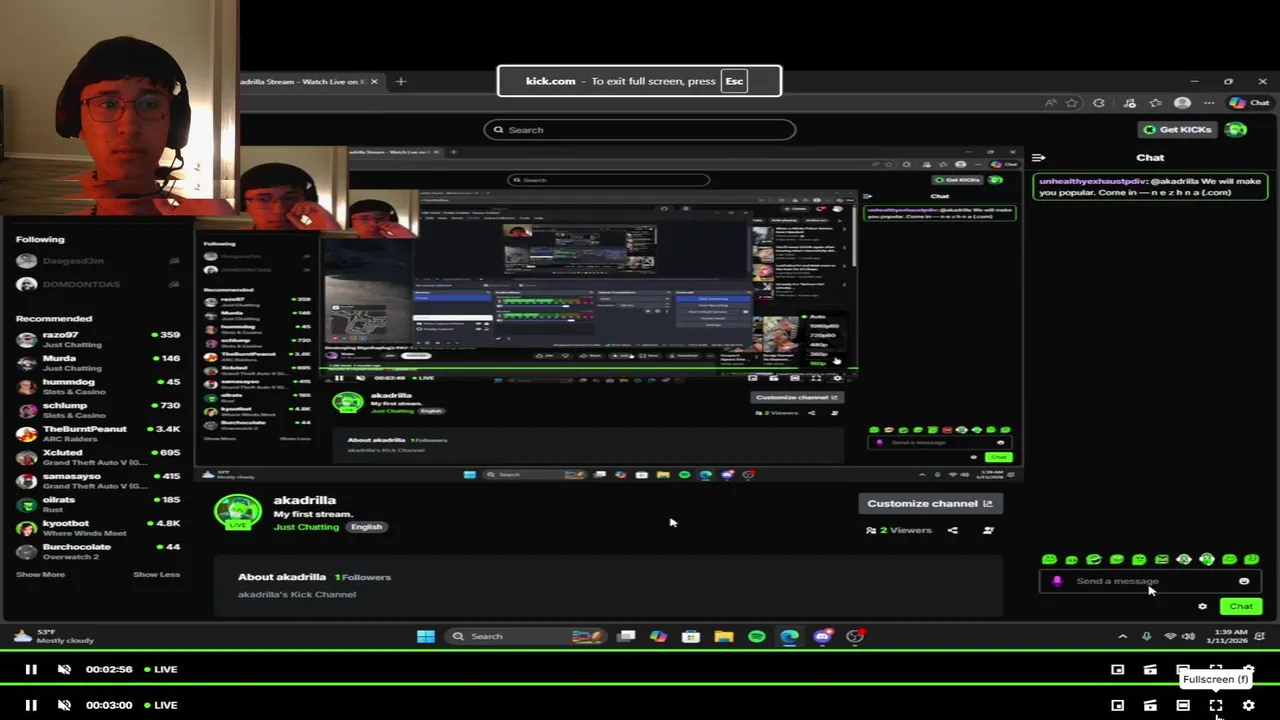
Task: Open followed channel DOMDONTDAS
Action: pos(98,284)
